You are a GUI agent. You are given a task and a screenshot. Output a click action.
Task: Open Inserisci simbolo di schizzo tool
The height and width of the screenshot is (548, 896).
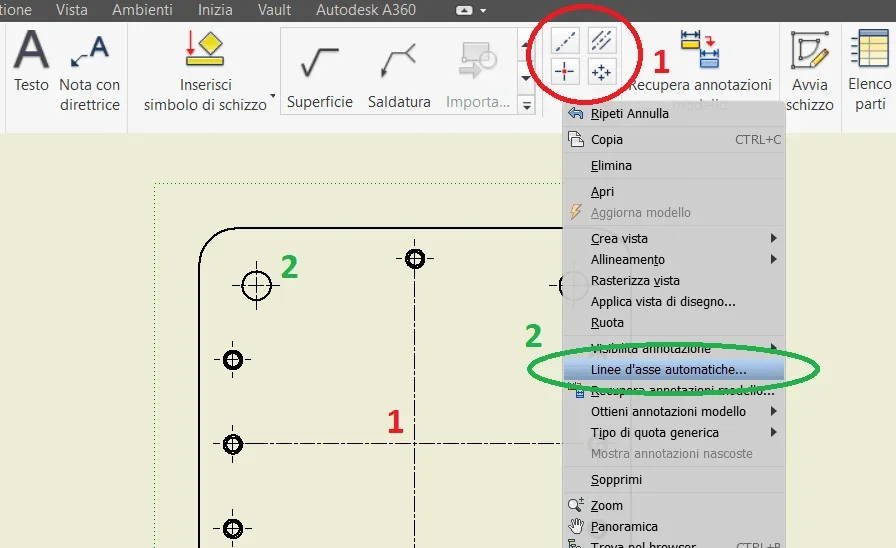pos(206,70)
